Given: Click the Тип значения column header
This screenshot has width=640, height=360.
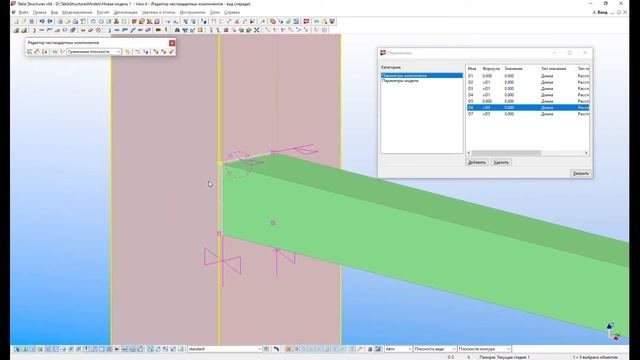Looking at the screenshot, I should (x=553, y=69).
